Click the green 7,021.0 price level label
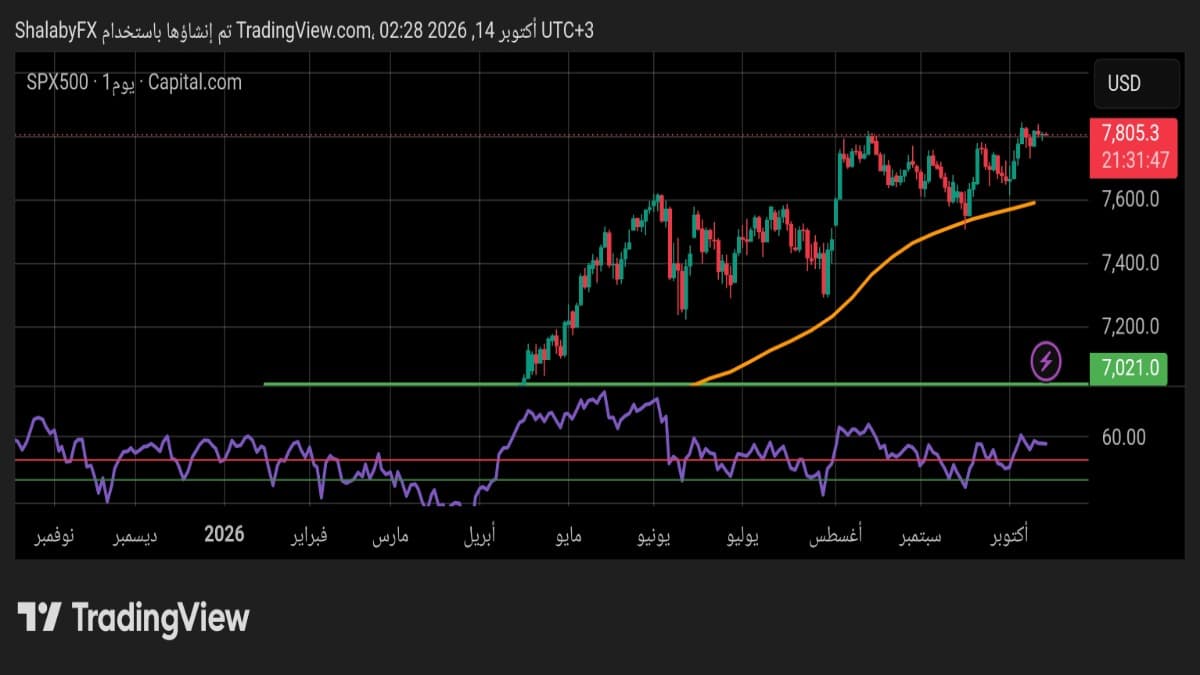 coord(1131,367)
